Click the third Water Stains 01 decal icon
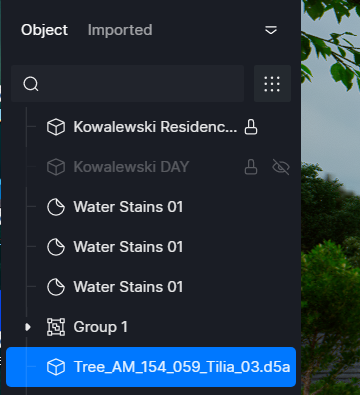 pos(56,287)
